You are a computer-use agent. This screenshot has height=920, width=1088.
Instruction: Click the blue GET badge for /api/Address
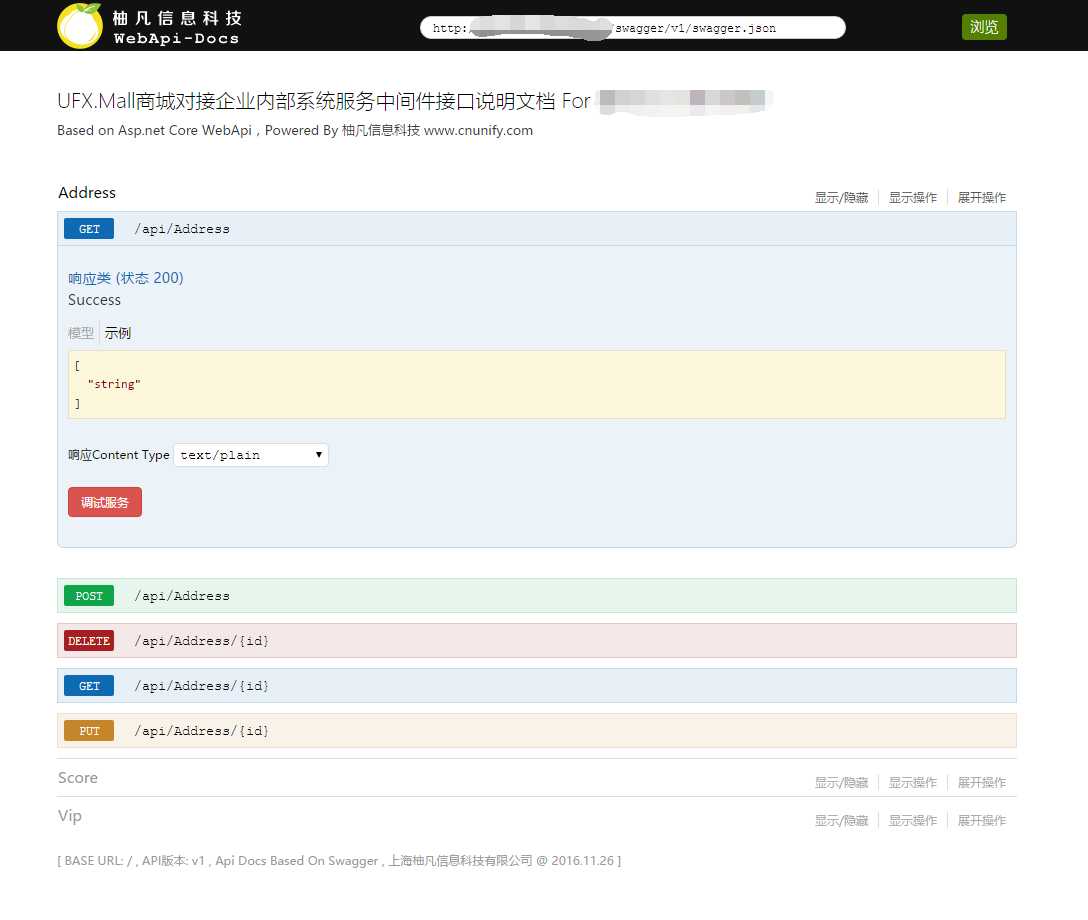[x=89, y=229]
